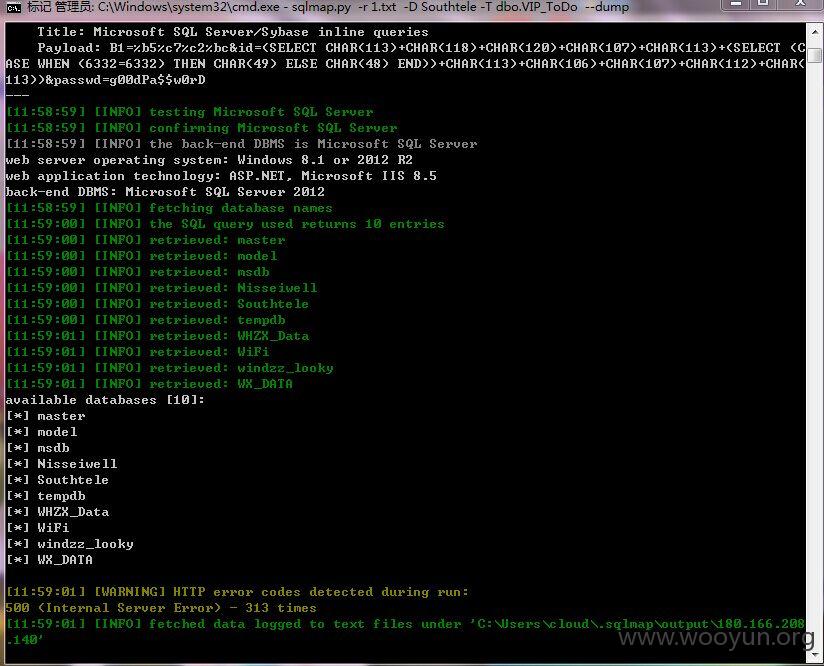This screenshot has height=666, width=824.
Task: Select '[*] windzz_looky' in database list
Action: point(69,544)
